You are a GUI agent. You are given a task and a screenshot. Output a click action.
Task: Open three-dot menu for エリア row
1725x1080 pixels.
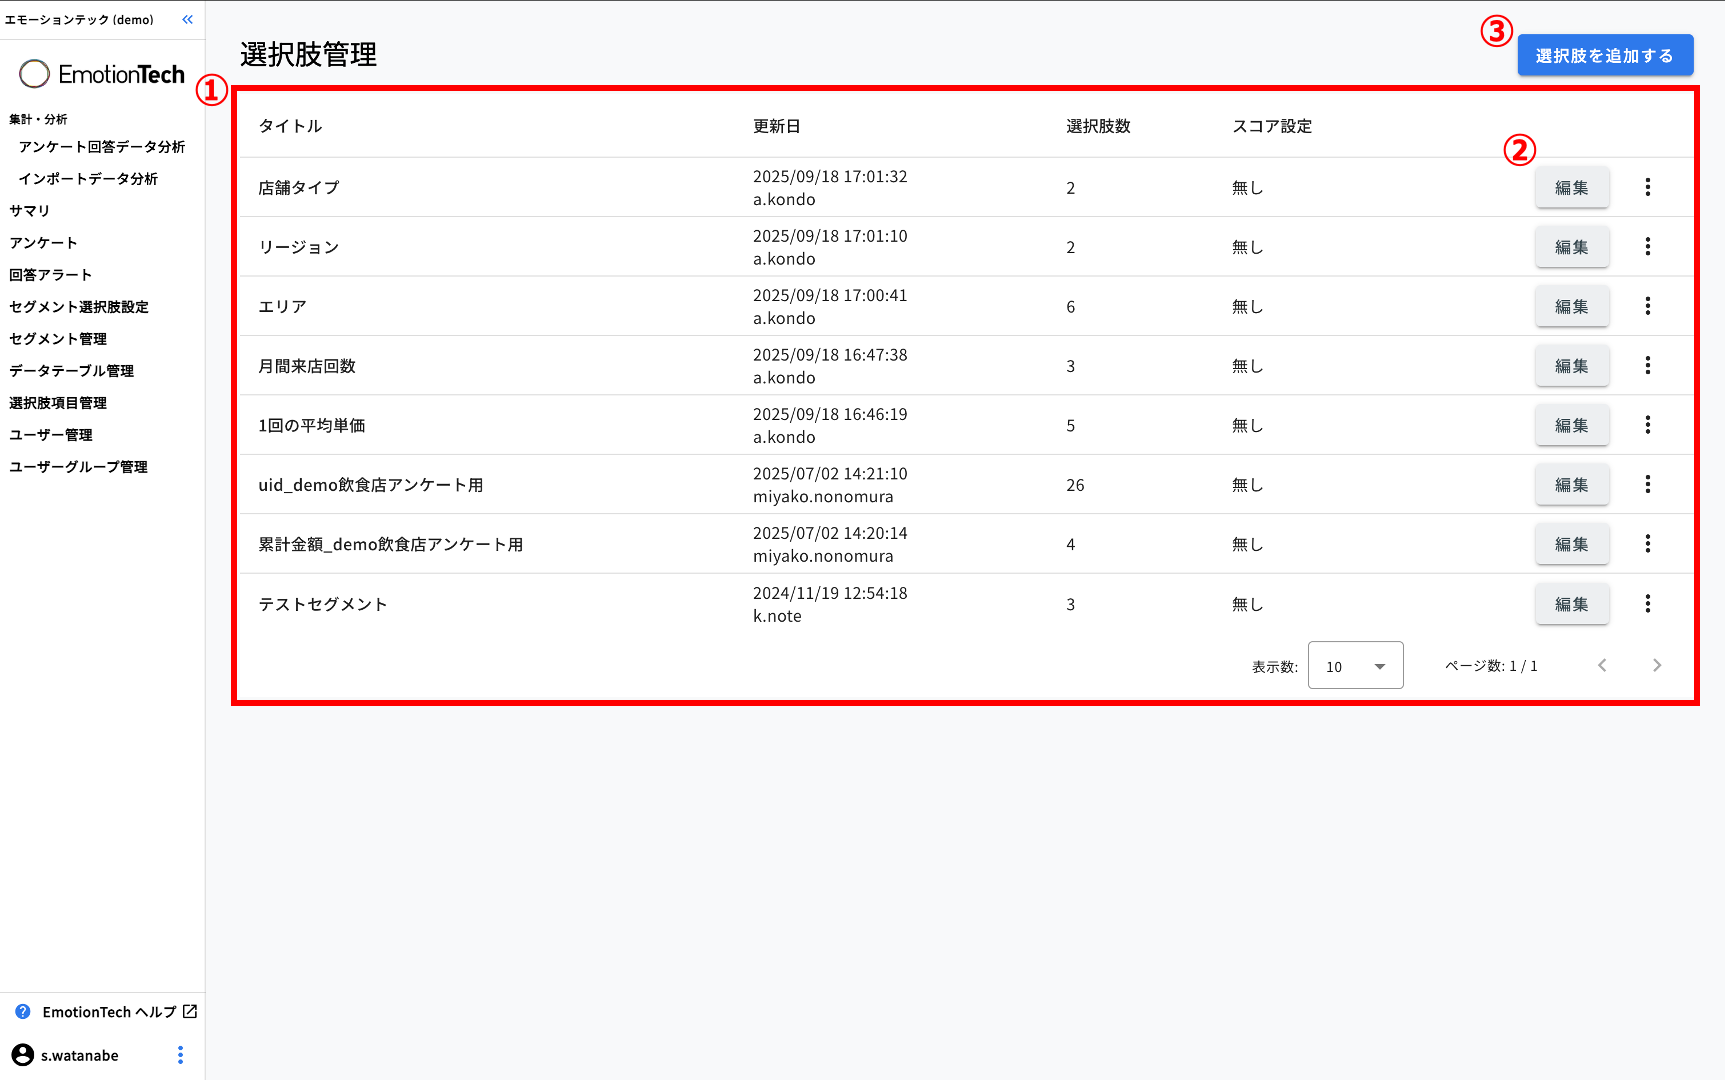[x=1647, y=306]
